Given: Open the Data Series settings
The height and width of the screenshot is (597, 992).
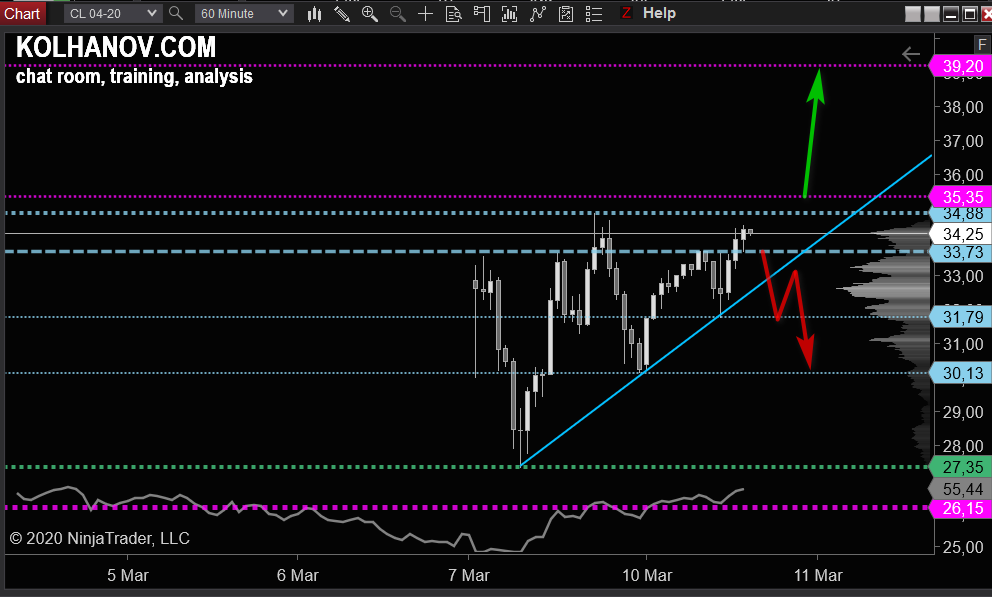Looking at the screenshot, I should click(511, 13).
